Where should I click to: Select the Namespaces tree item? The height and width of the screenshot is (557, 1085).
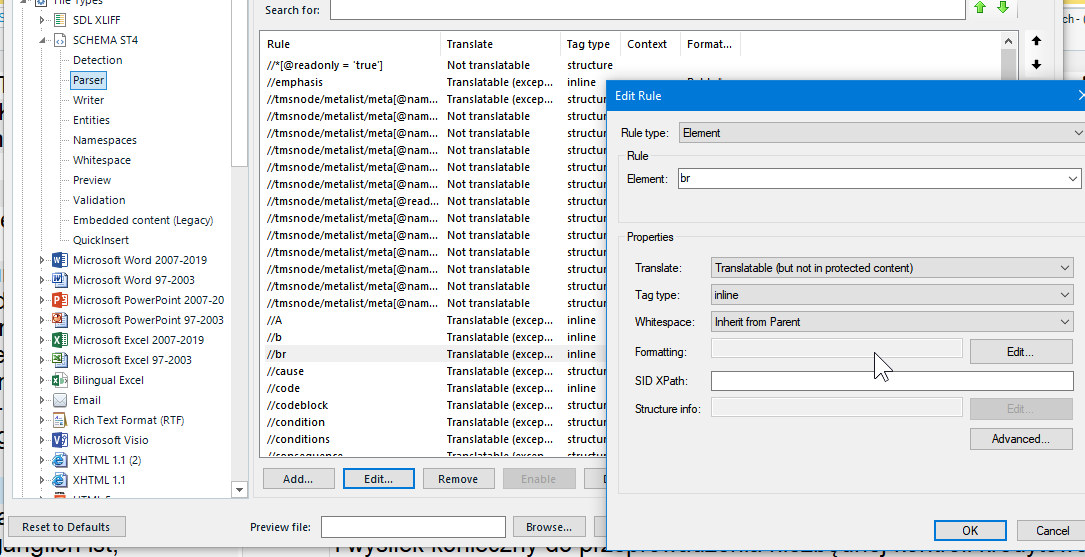pyautogui.click(x=105, y=140)
